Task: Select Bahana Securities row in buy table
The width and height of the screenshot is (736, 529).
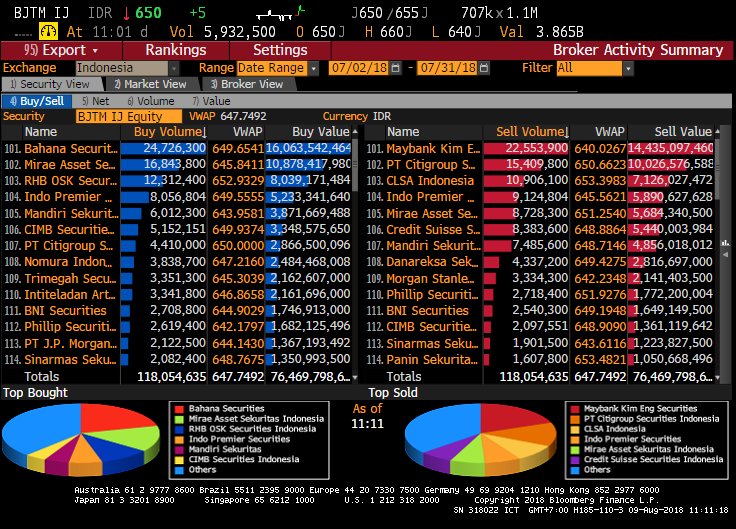Action: click(70, 148)
